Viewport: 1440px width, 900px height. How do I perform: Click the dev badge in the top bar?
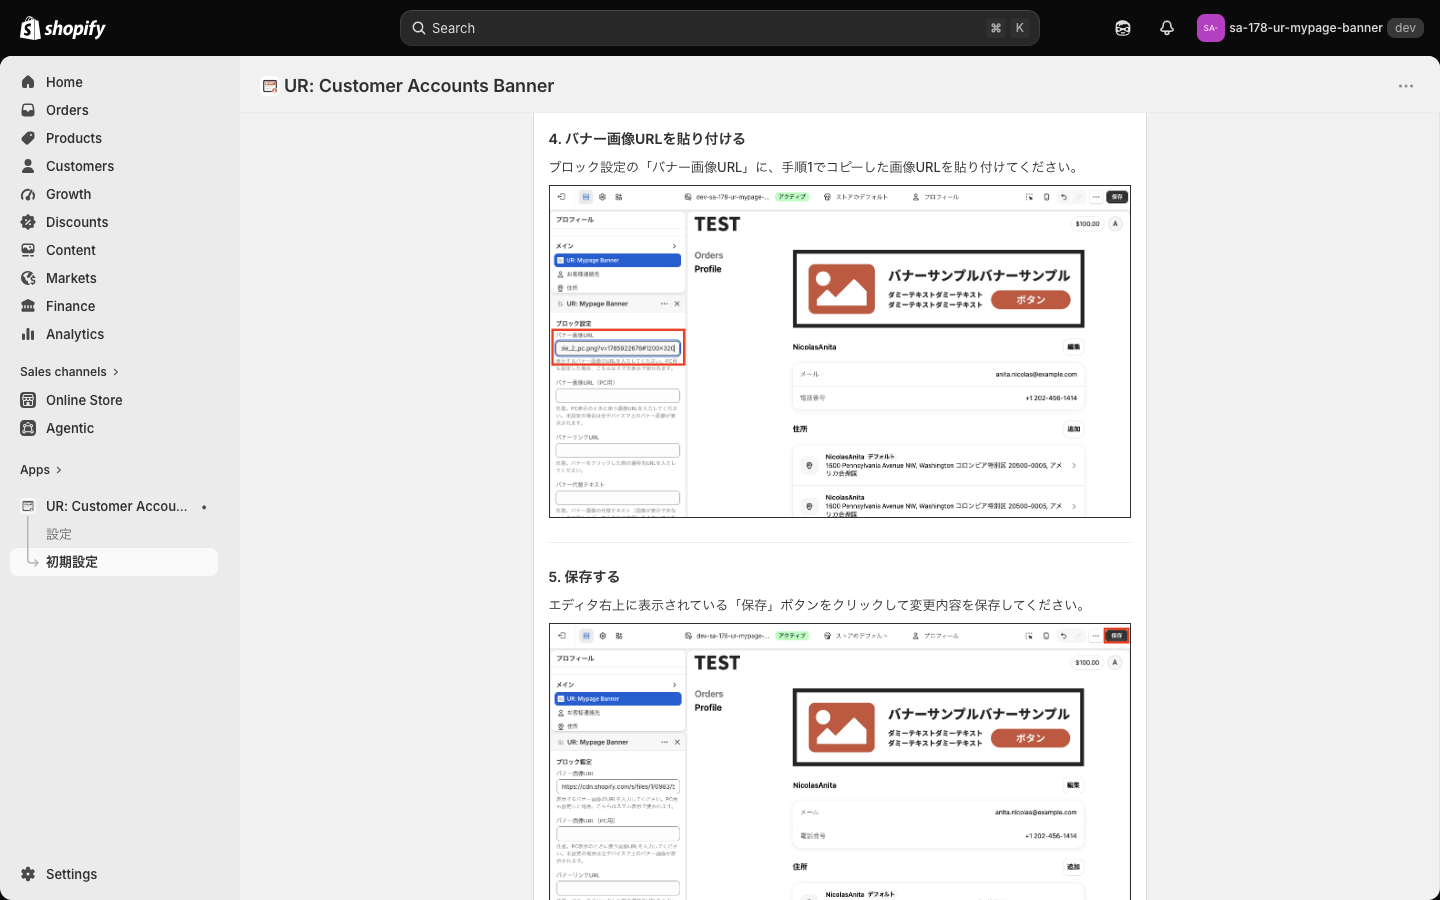tap(1405, 28)
